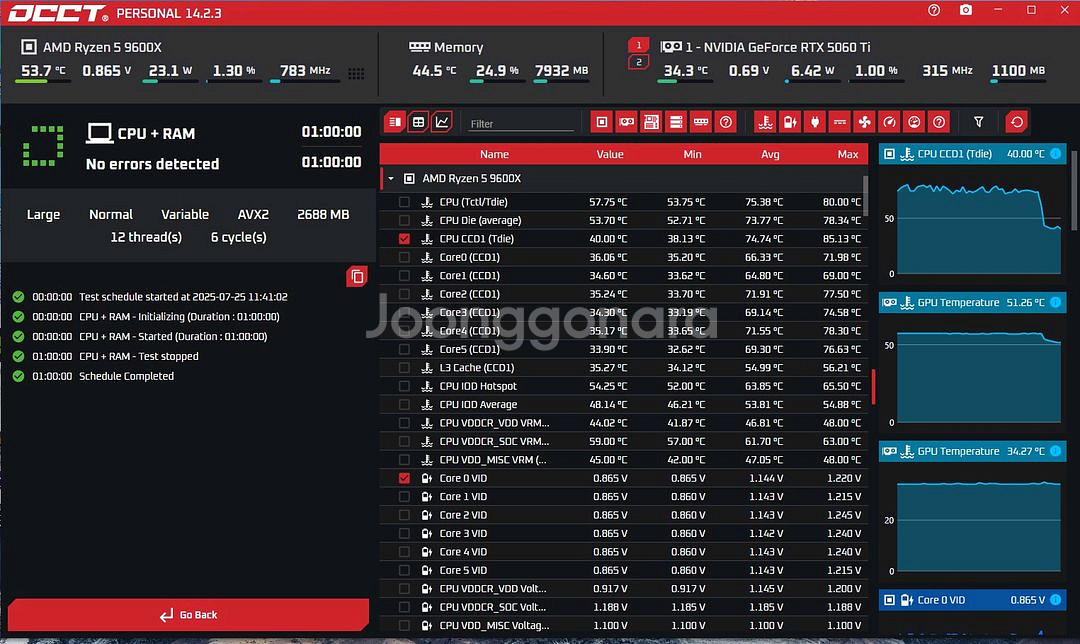Switch to graph view in the sensor toolbar

[x=442, y=121]
